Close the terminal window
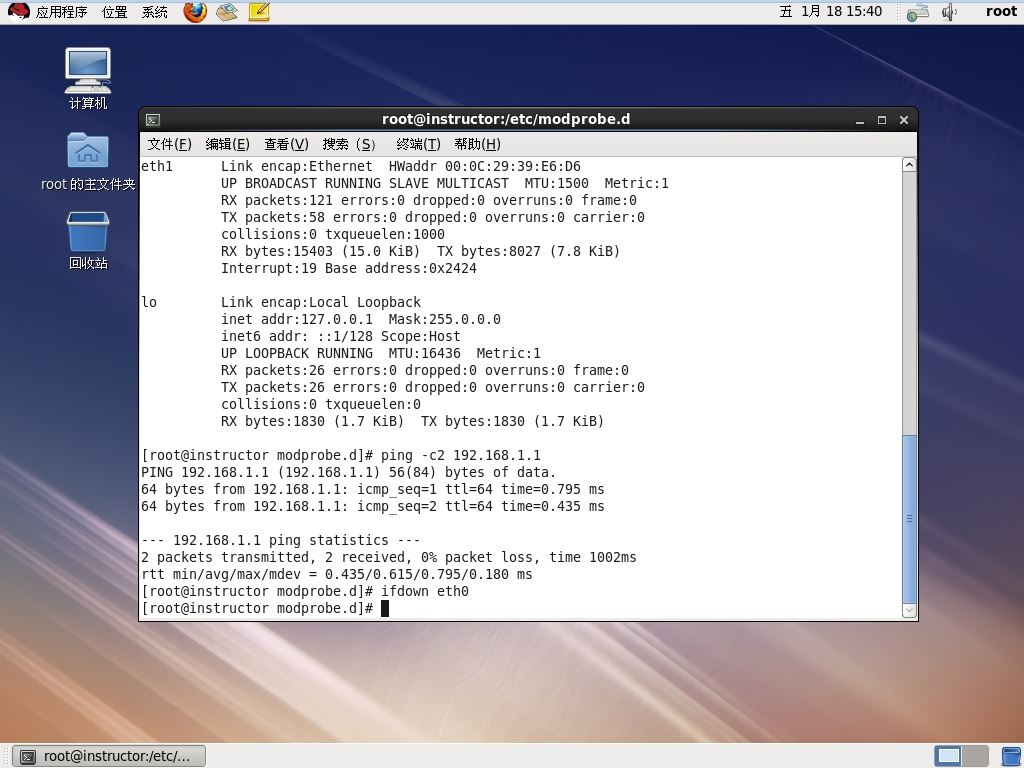Image resolution: width=1024 pixels, height=768 pixels. click(x=904, y=120)
